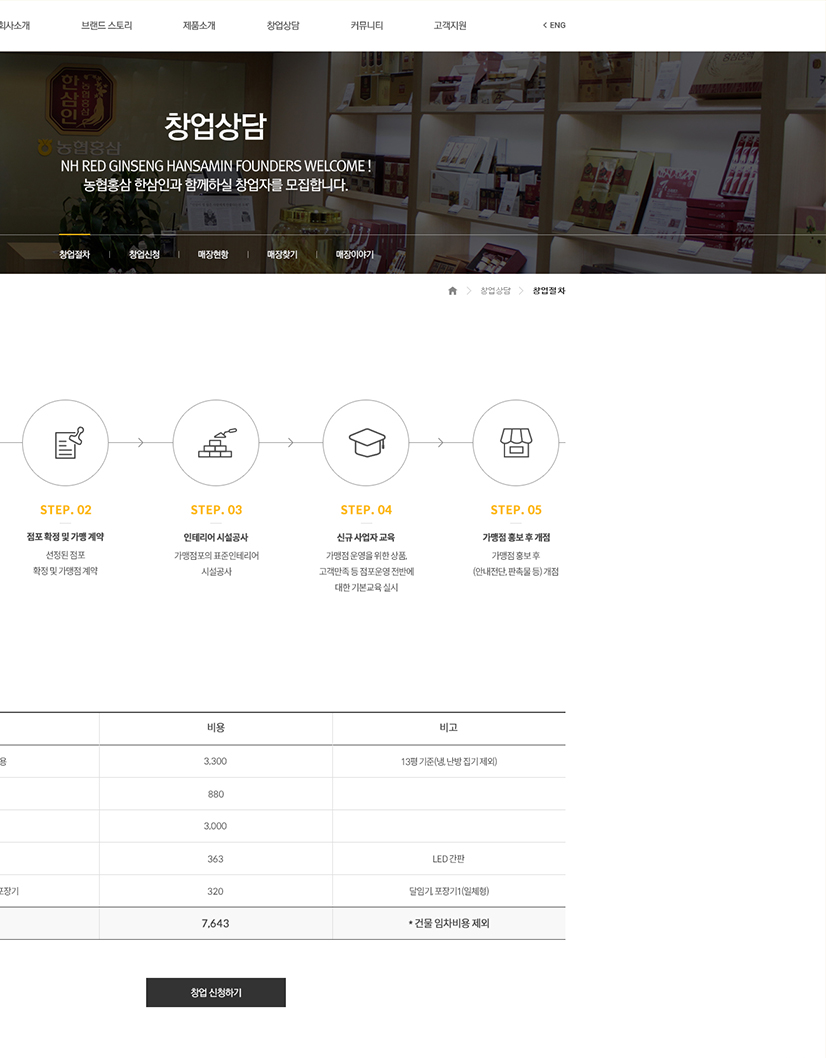
Task: Open the 창업상담 top menu
Action: coord(283,26)
